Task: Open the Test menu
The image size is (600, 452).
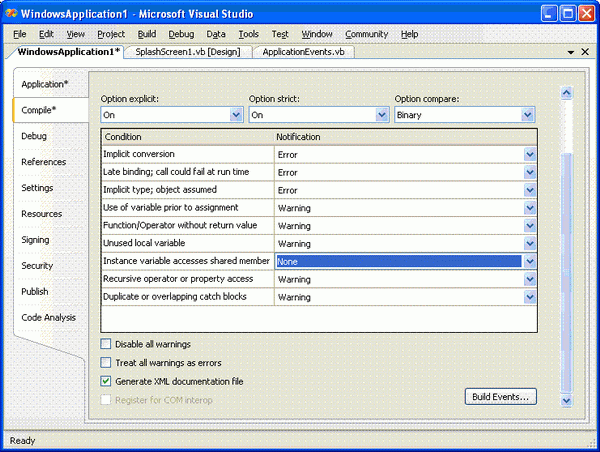Action: (x=280, y=34)
